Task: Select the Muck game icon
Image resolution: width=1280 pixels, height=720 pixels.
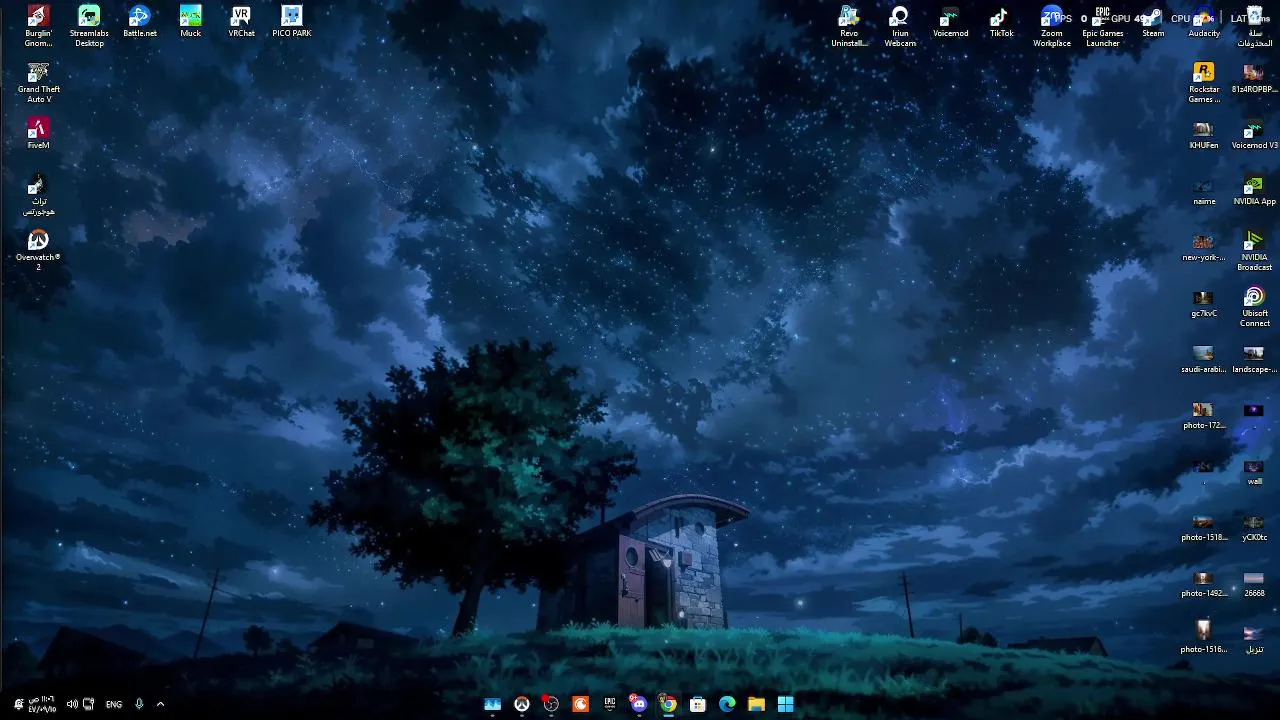Action: point(190,22)
